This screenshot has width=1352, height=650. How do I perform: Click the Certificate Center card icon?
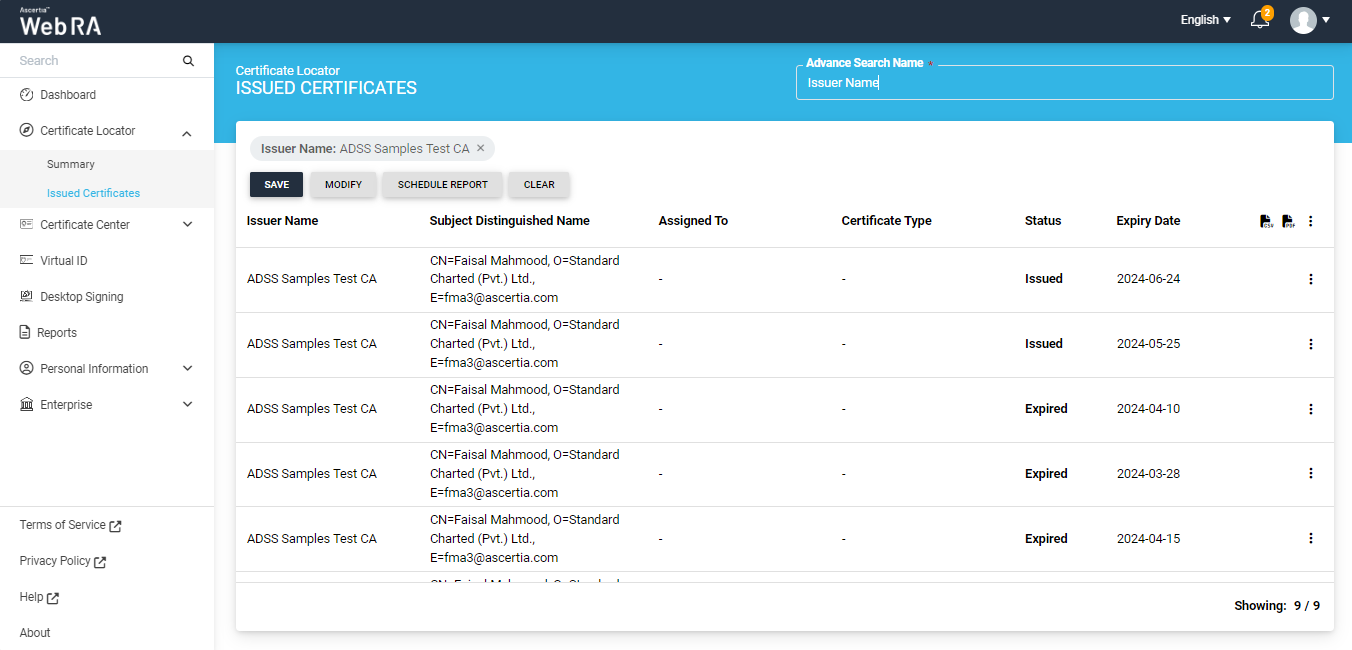point(27,225)
